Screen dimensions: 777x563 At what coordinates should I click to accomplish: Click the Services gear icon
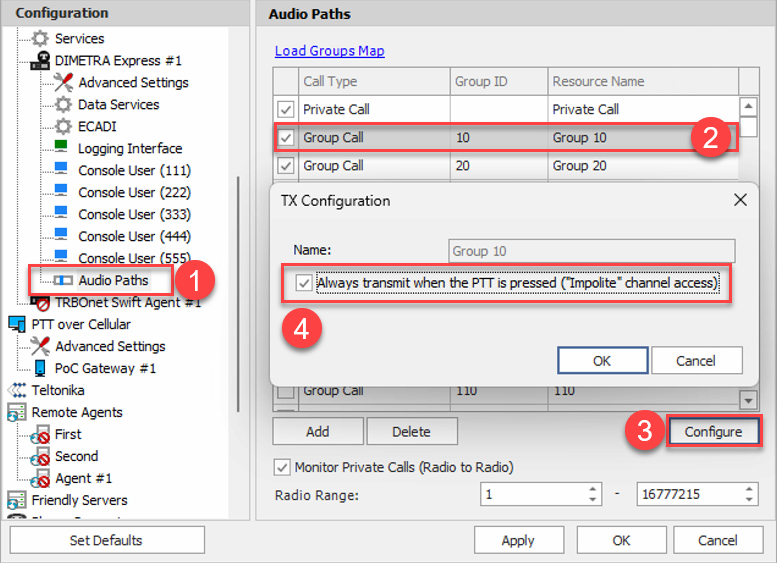(39, 39)
